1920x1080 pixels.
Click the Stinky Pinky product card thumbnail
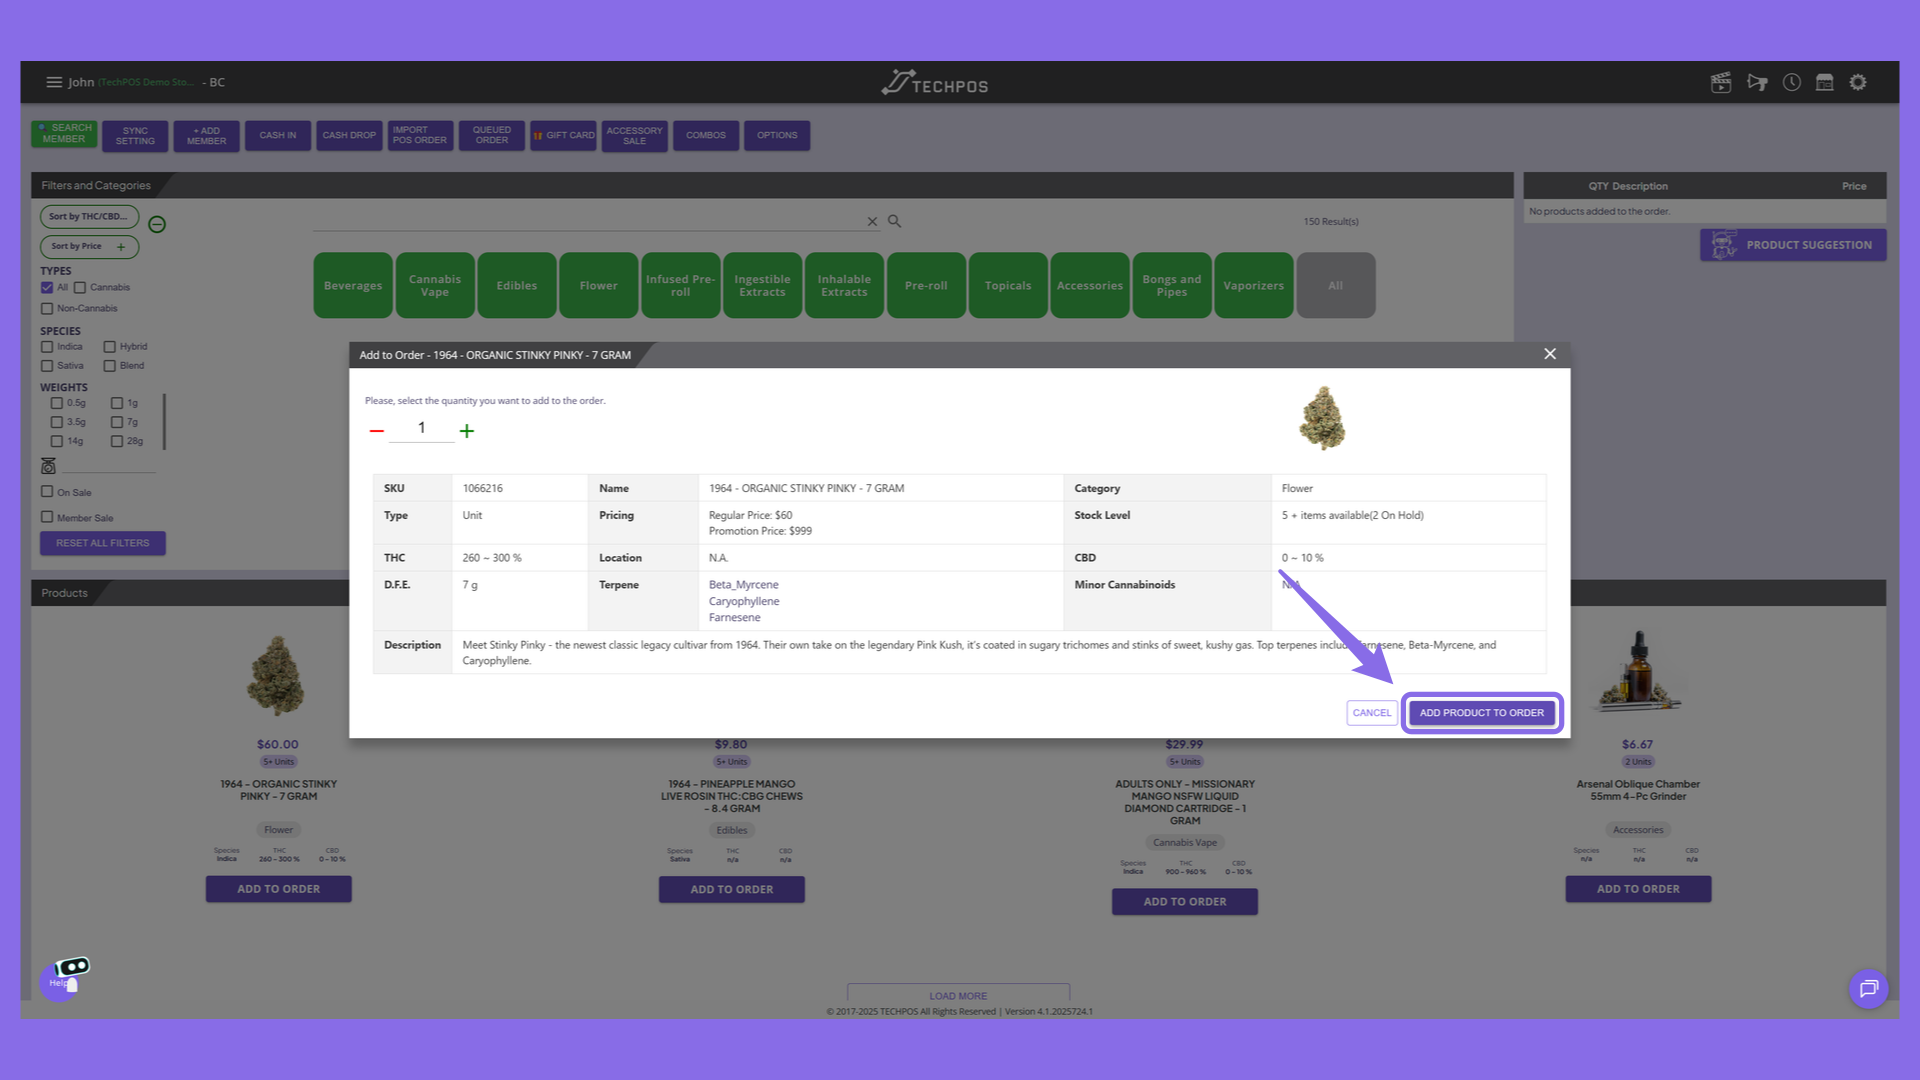pos(276,676)
